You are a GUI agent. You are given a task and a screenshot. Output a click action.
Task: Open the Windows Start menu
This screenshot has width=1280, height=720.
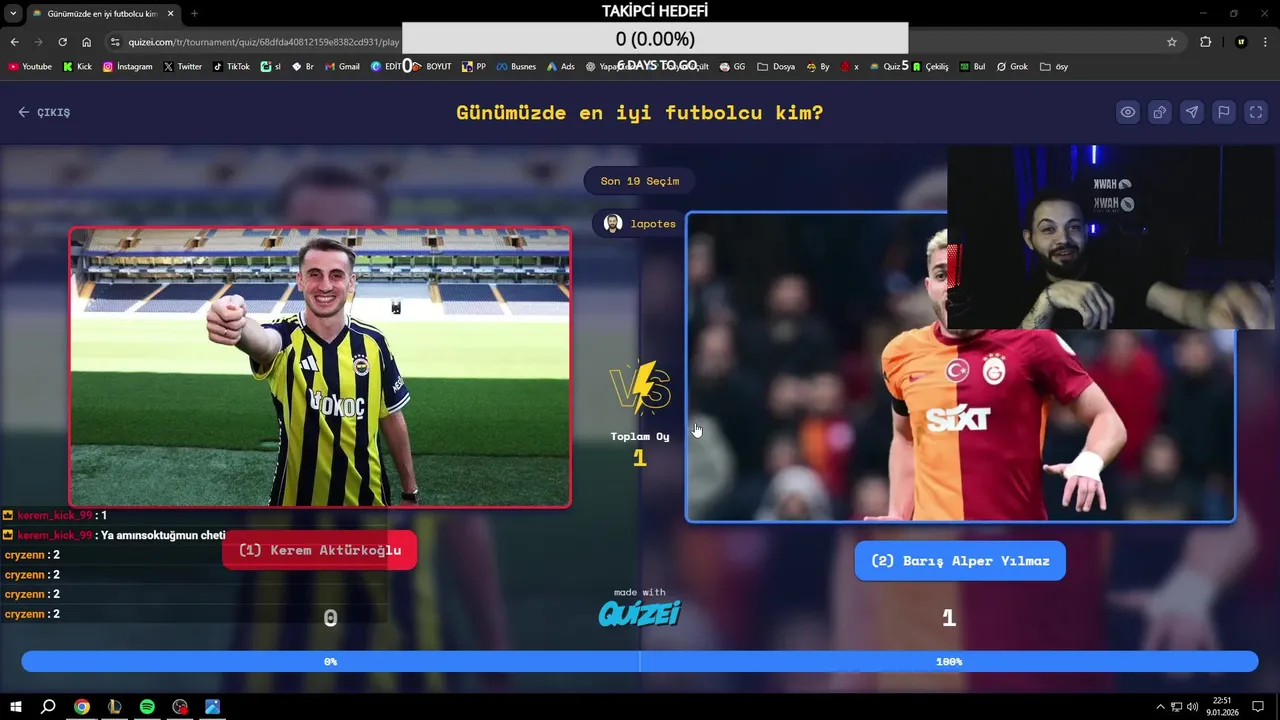point(16,707)
